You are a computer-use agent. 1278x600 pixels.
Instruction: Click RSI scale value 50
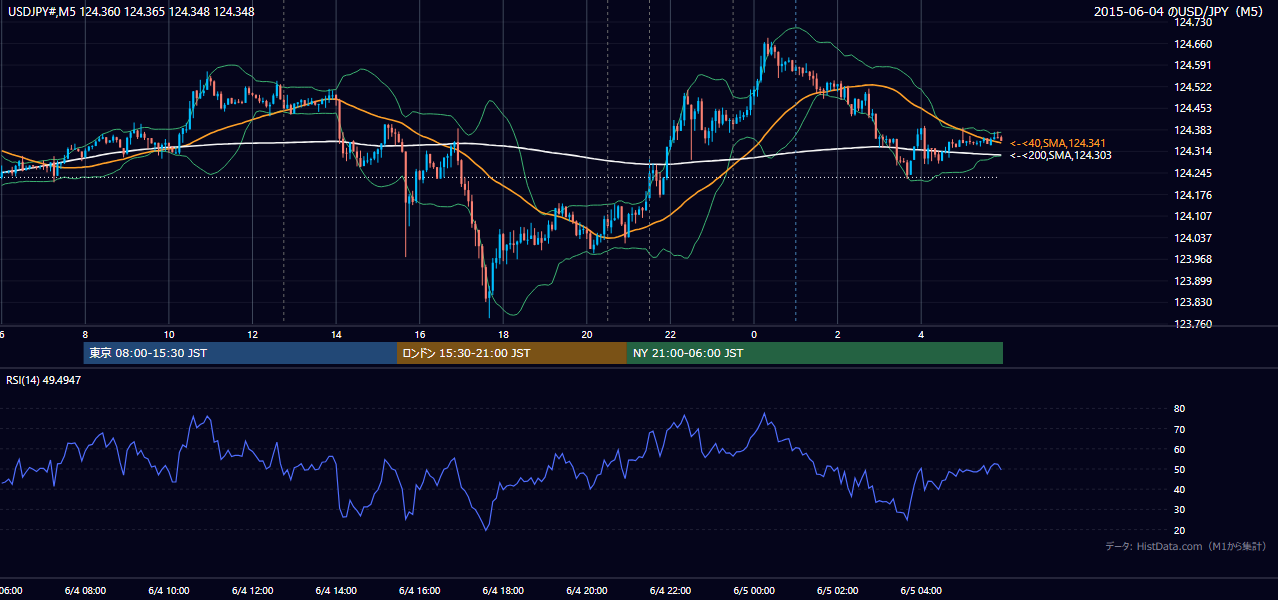tap(1180, 469)
